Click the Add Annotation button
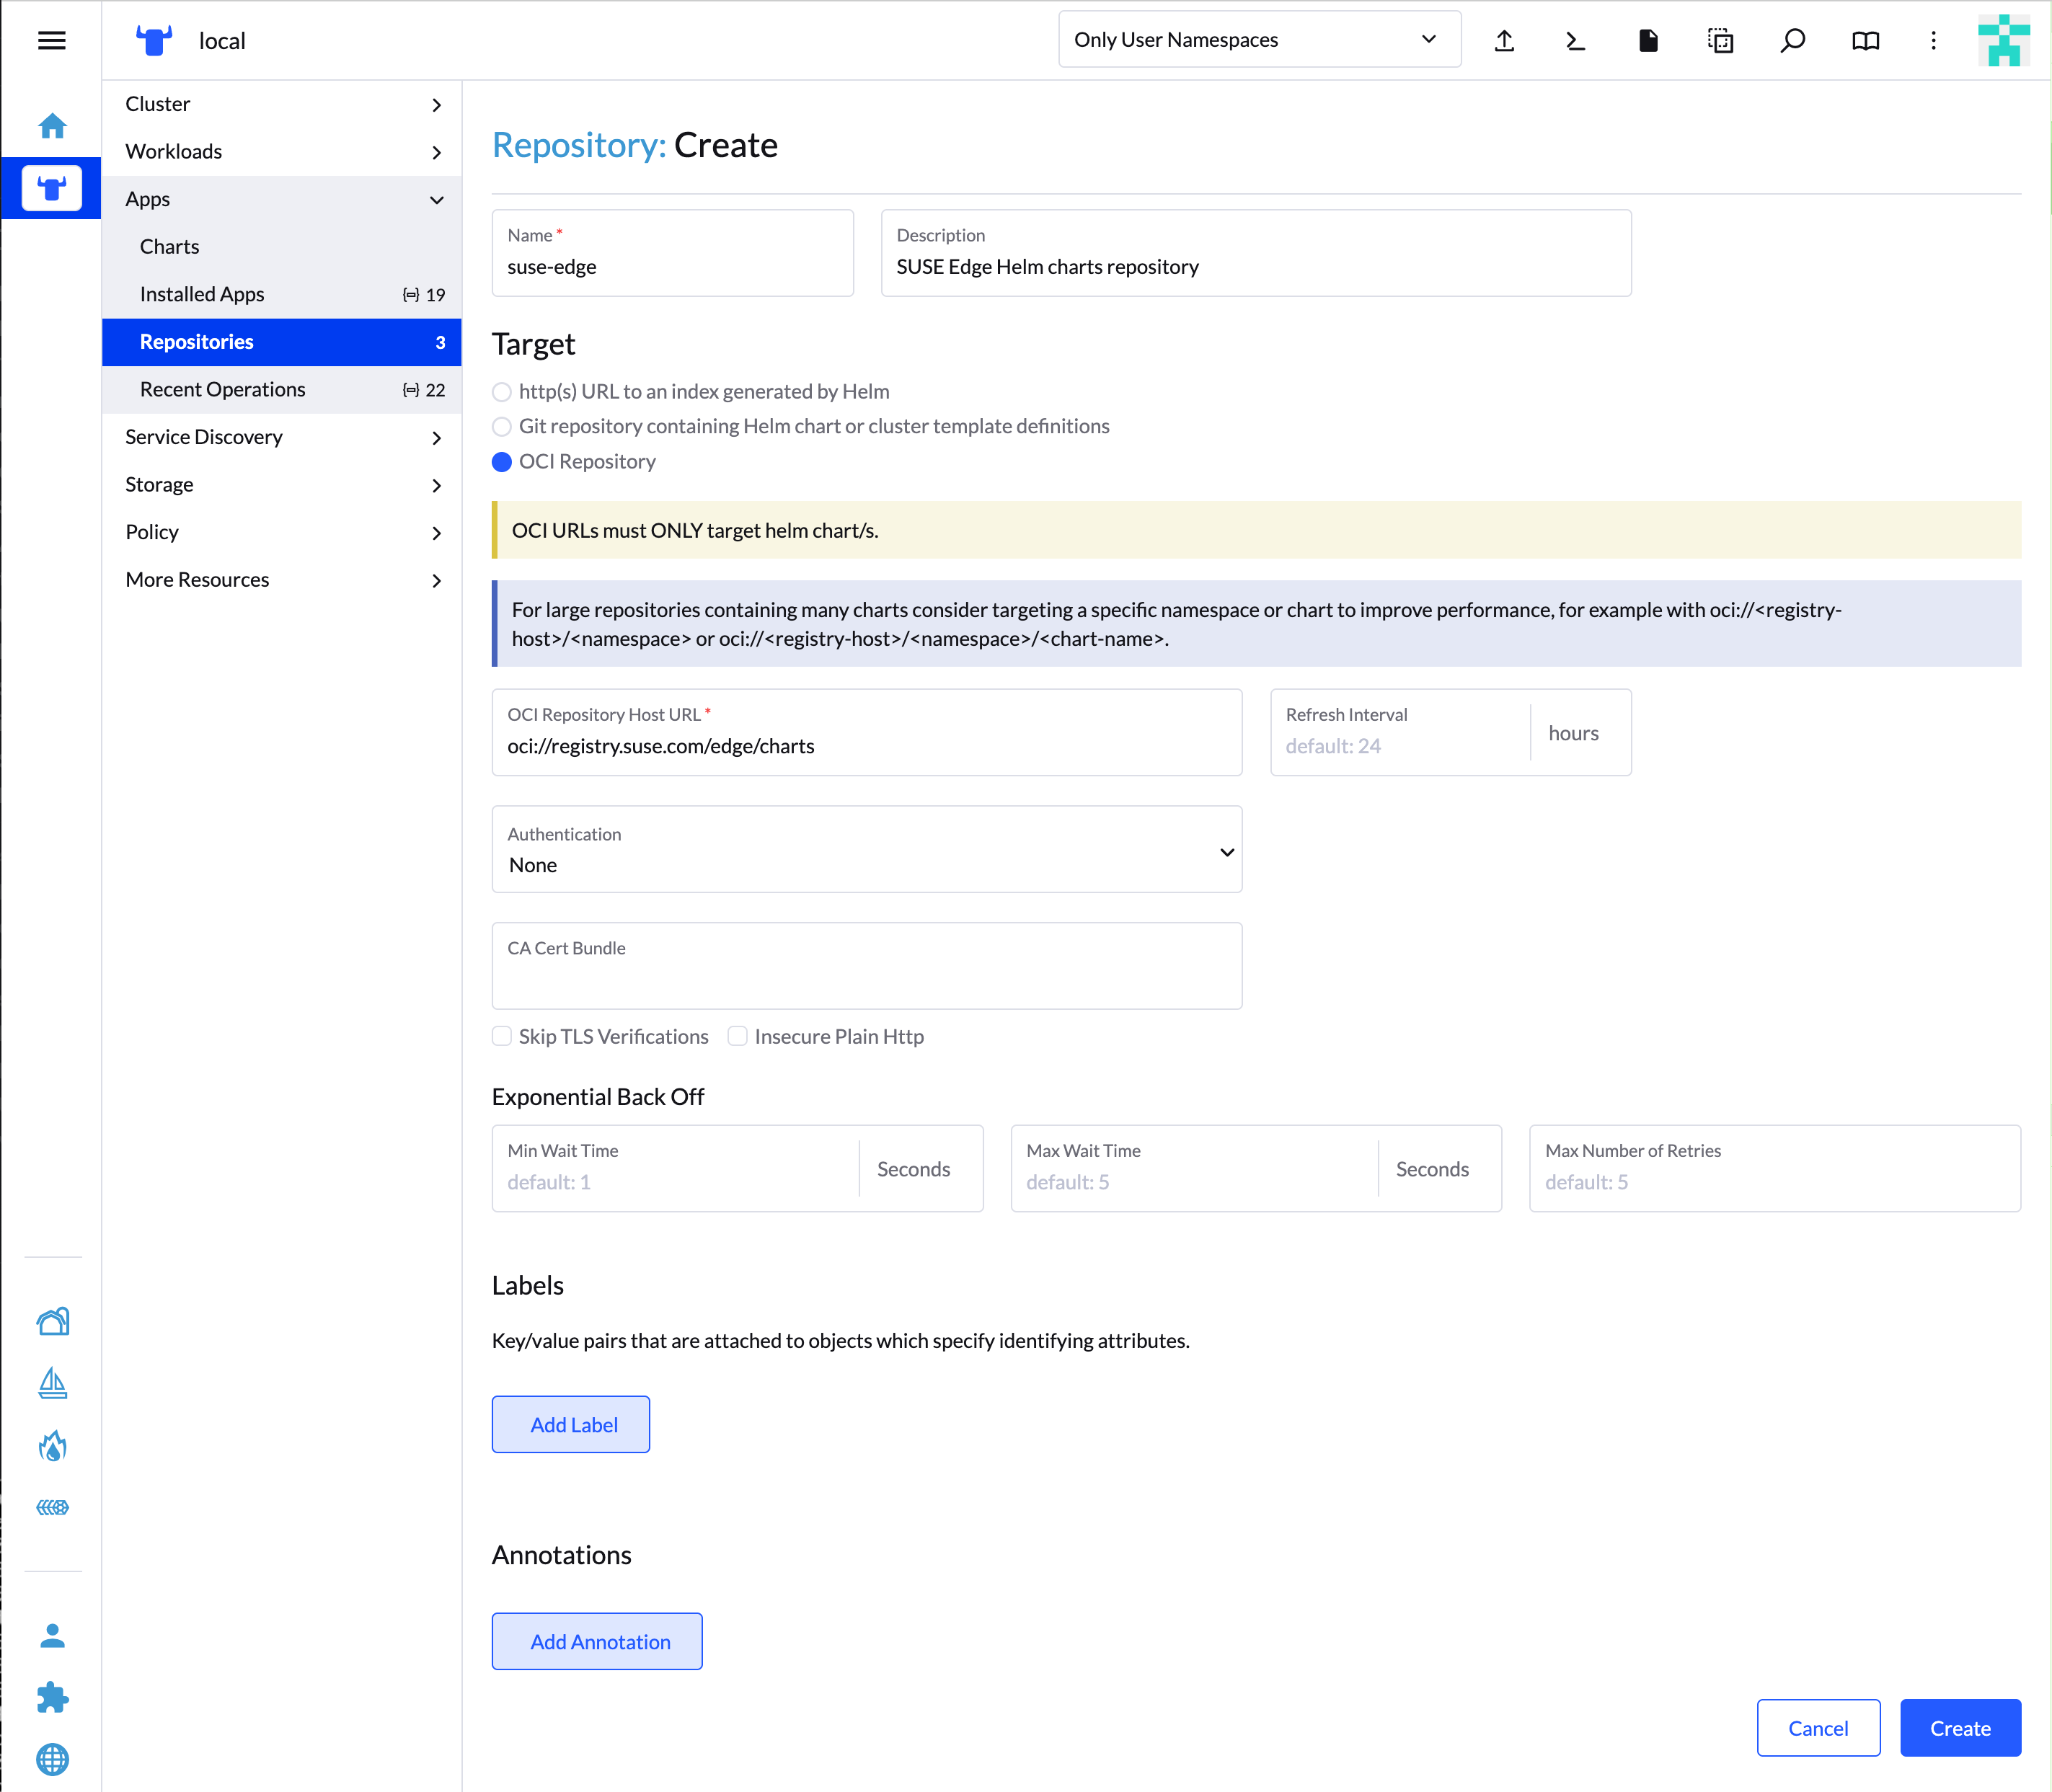The height and width of the screenshot is (1792, 2052). [596, 1641]
